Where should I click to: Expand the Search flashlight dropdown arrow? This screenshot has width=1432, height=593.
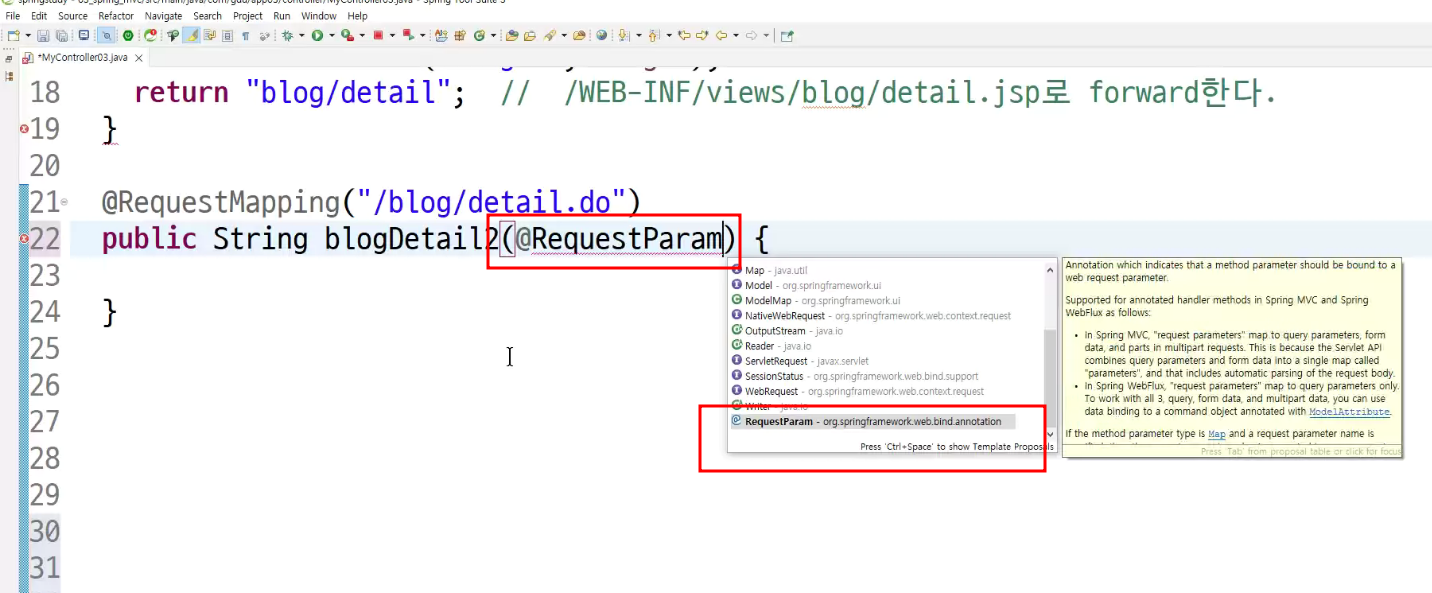click(x=564, y=35)
